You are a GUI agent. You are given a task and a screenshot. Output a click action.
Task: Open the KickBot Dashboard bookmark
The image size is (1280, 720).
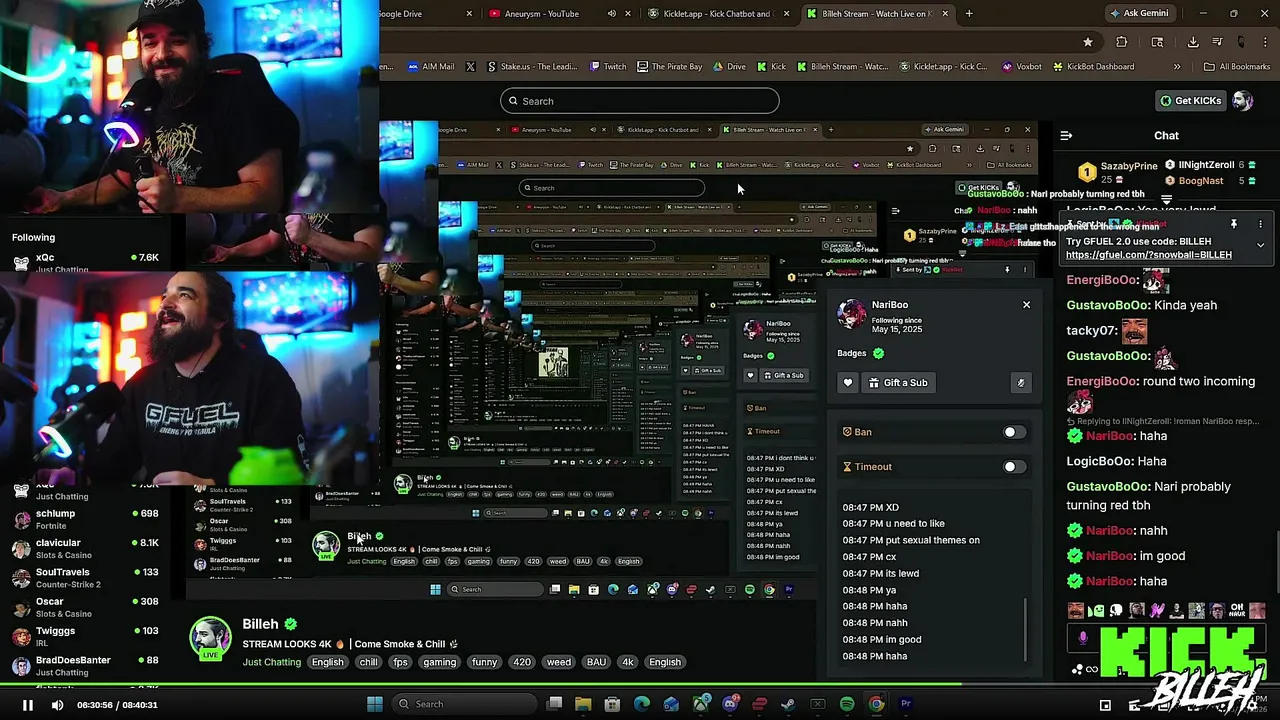click(x=1093, y=67)
